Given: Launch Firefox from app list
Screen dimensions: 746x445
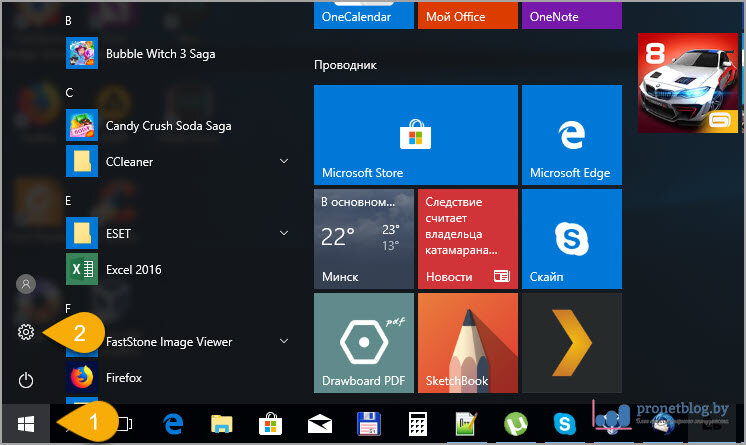Looking at the screenshot, I should pyautogui.click(x=178, y=377).
